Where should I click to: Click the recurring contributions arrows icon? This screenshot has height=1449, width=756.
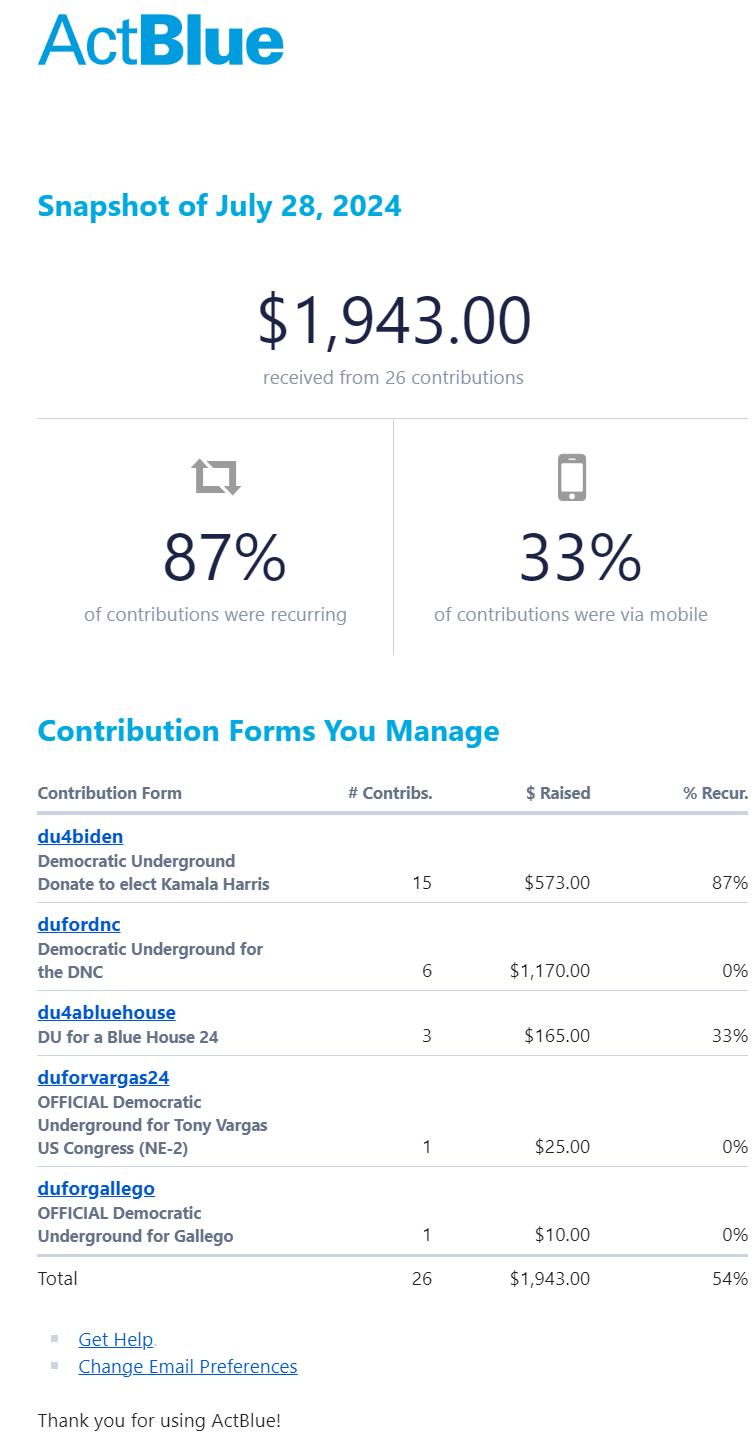coord(217,477)
